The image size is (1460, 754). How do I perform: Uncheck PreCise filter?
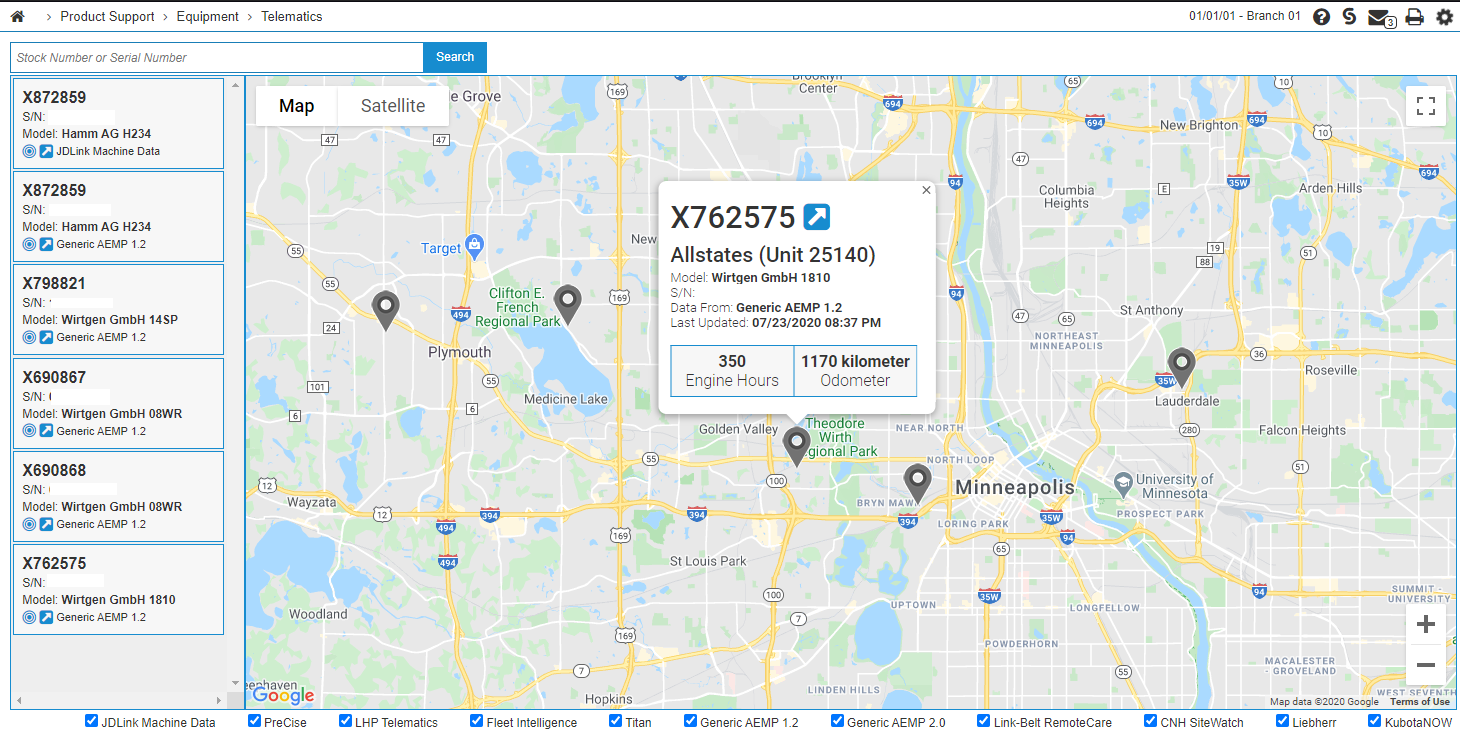pos(254,721)
